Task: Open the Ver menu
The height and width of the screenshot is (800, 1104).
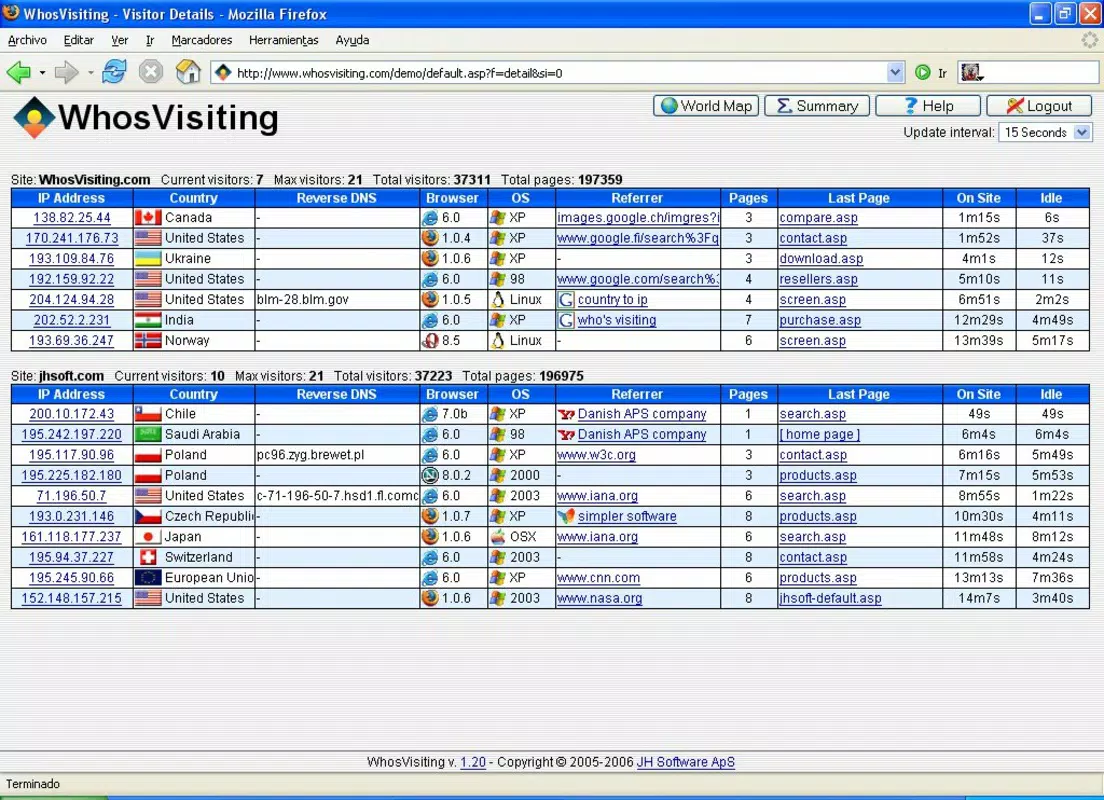Action: [120, 40]
